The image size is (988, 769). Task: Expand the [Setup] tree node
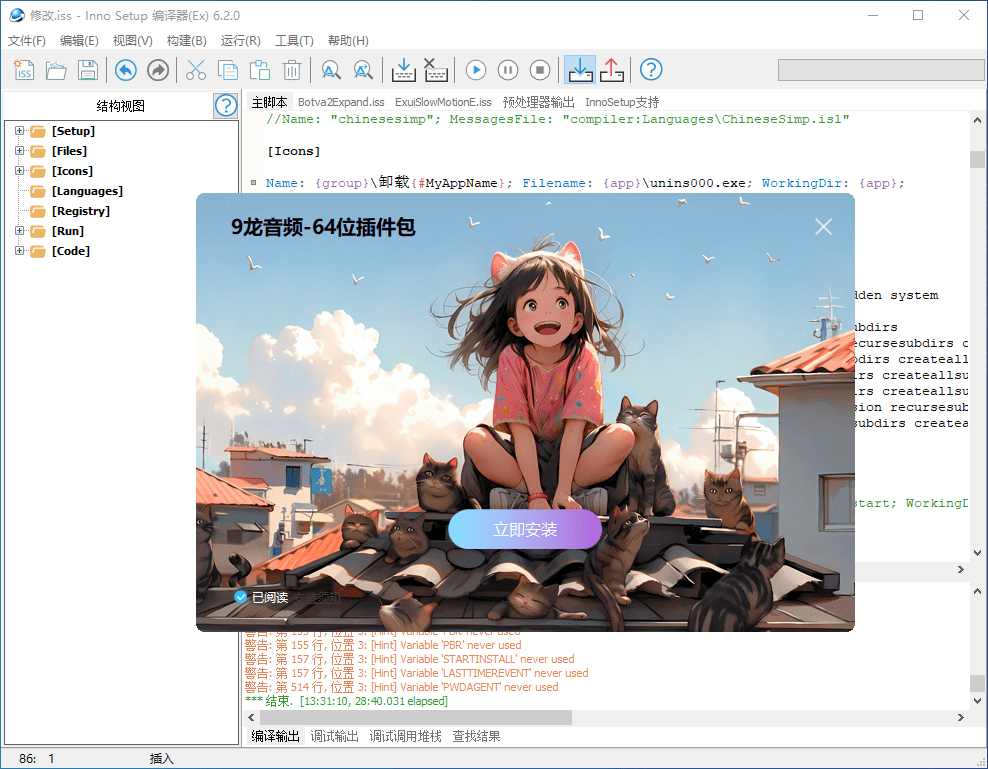pos(19,131)
